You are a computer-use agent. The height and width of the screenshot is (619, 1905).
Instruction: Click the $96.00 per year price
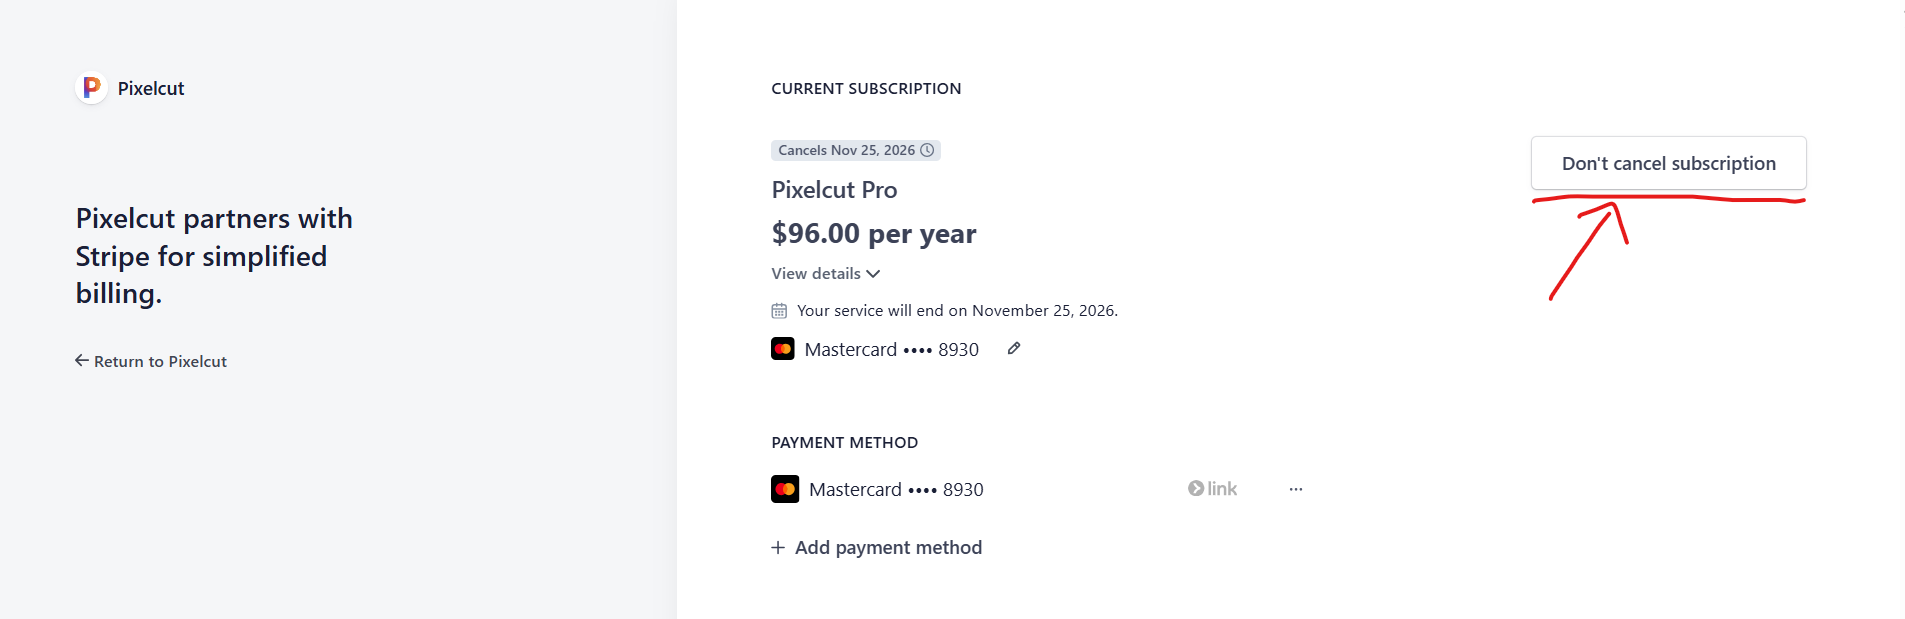873,234
